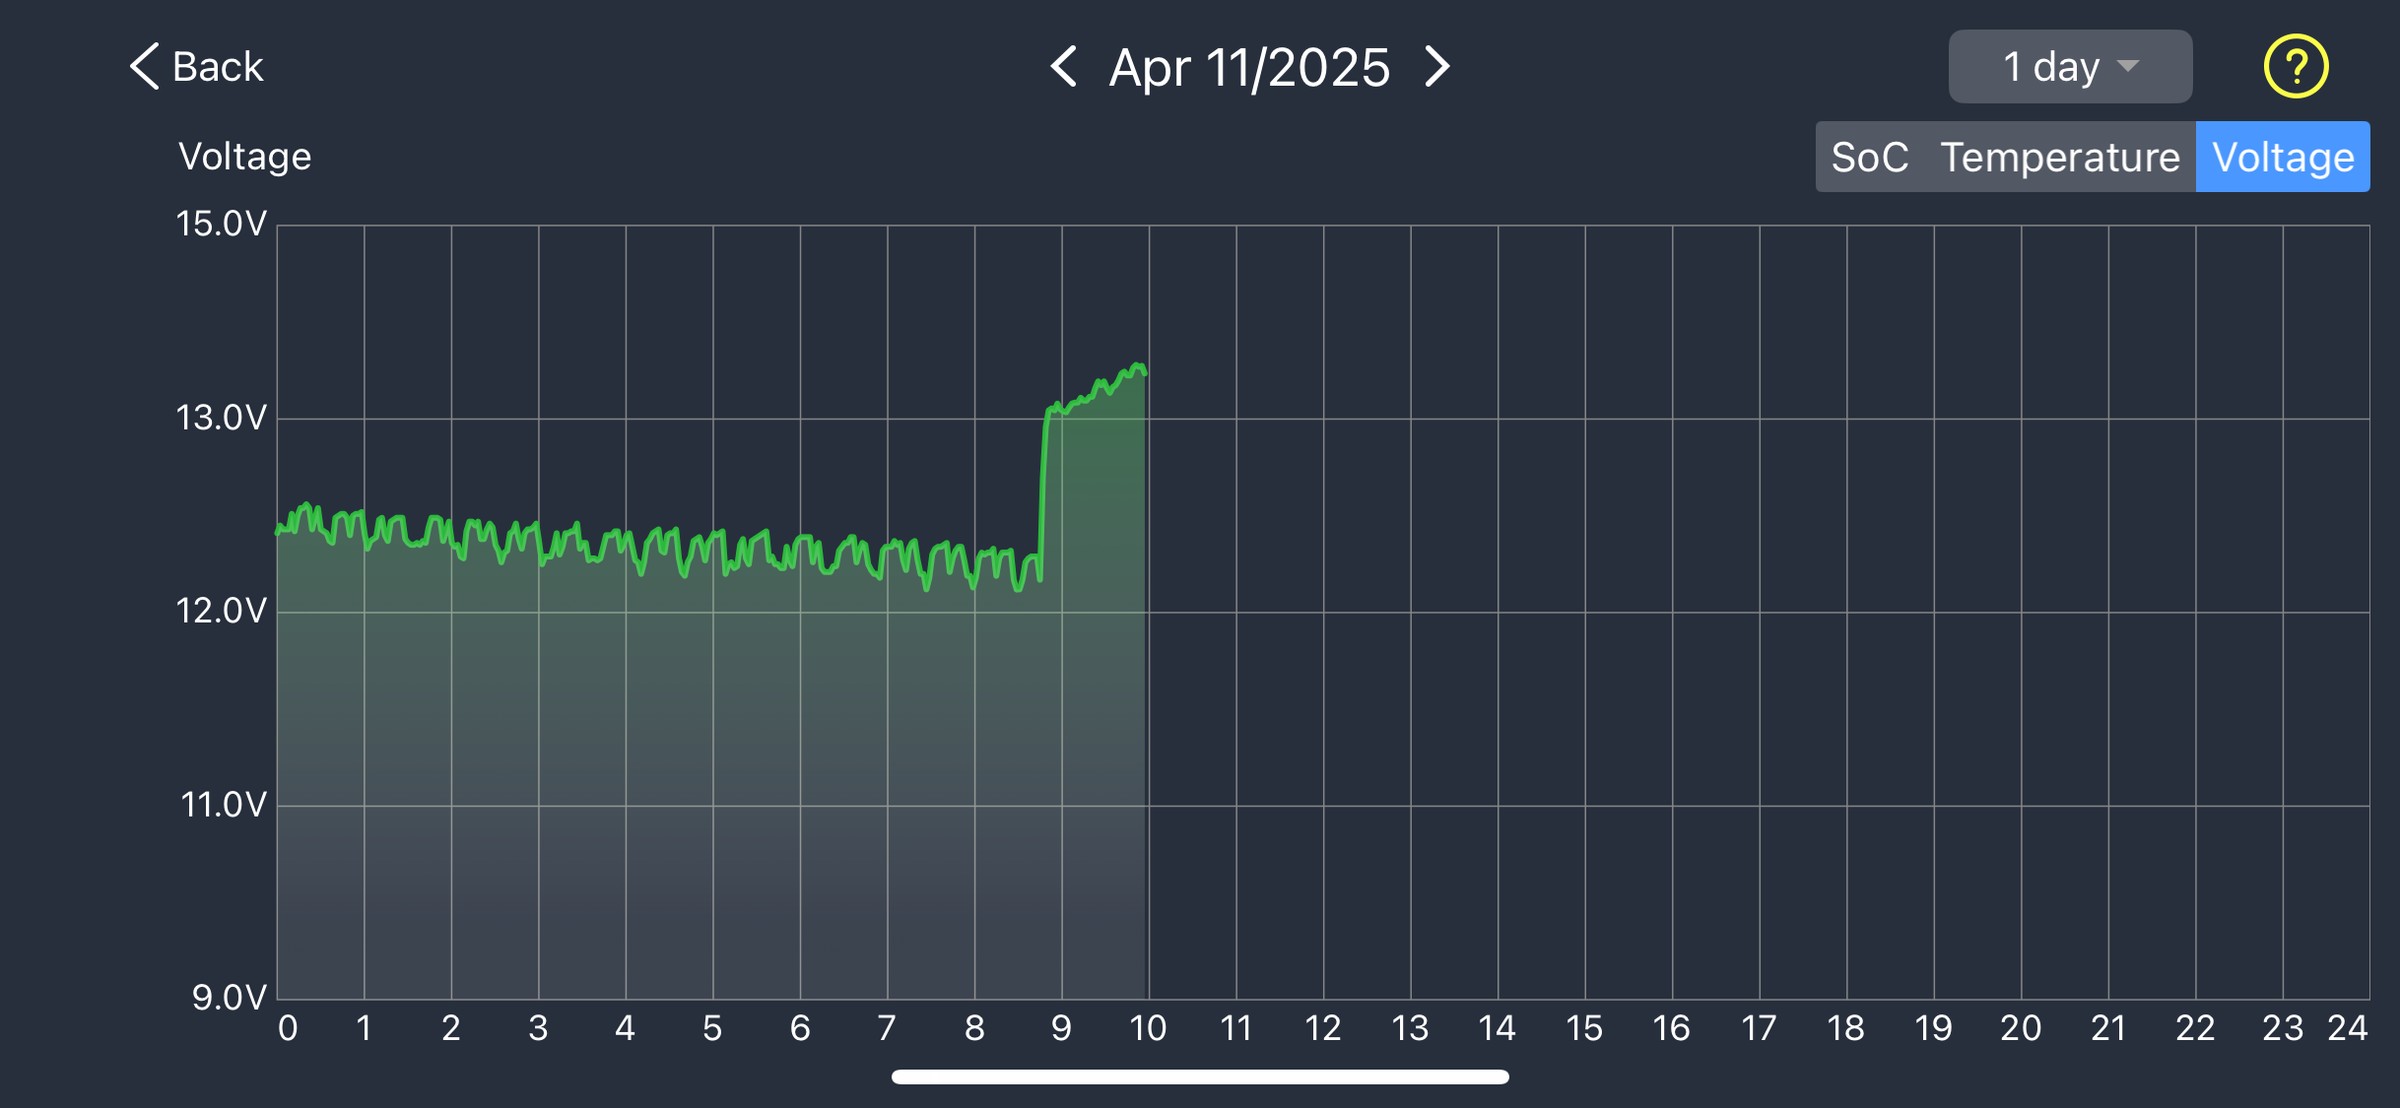Click the 9.0V axis label

point(230,997)
